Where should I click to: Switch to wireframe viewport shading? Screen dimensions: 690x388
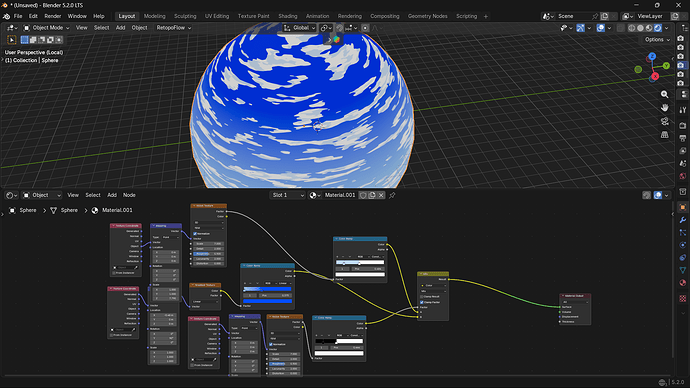tap(631, 28)
